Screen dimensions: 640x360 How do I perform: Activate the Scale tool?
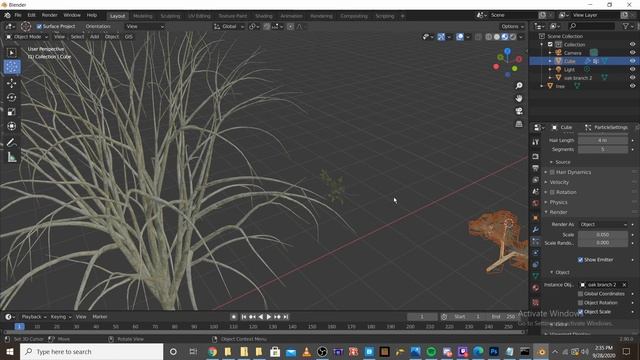click(11, 112)
